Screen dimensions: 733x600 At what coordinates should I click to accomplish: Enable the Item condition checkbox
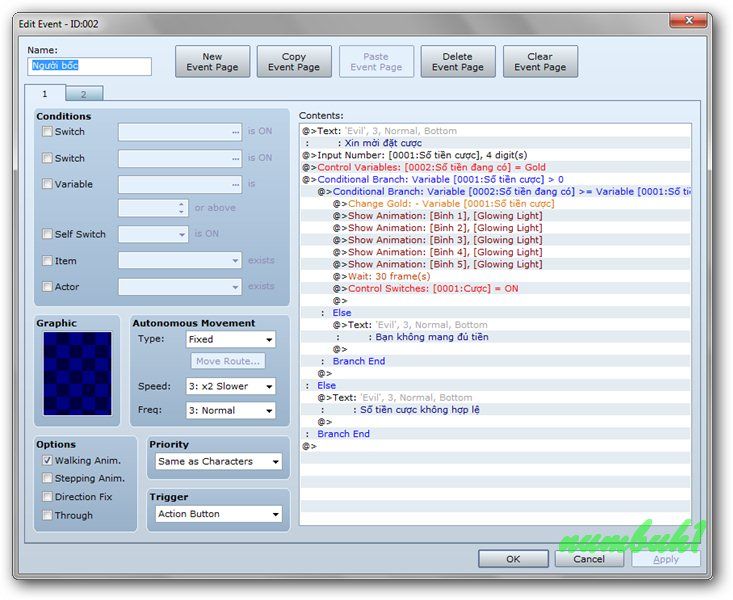[47, 260]
